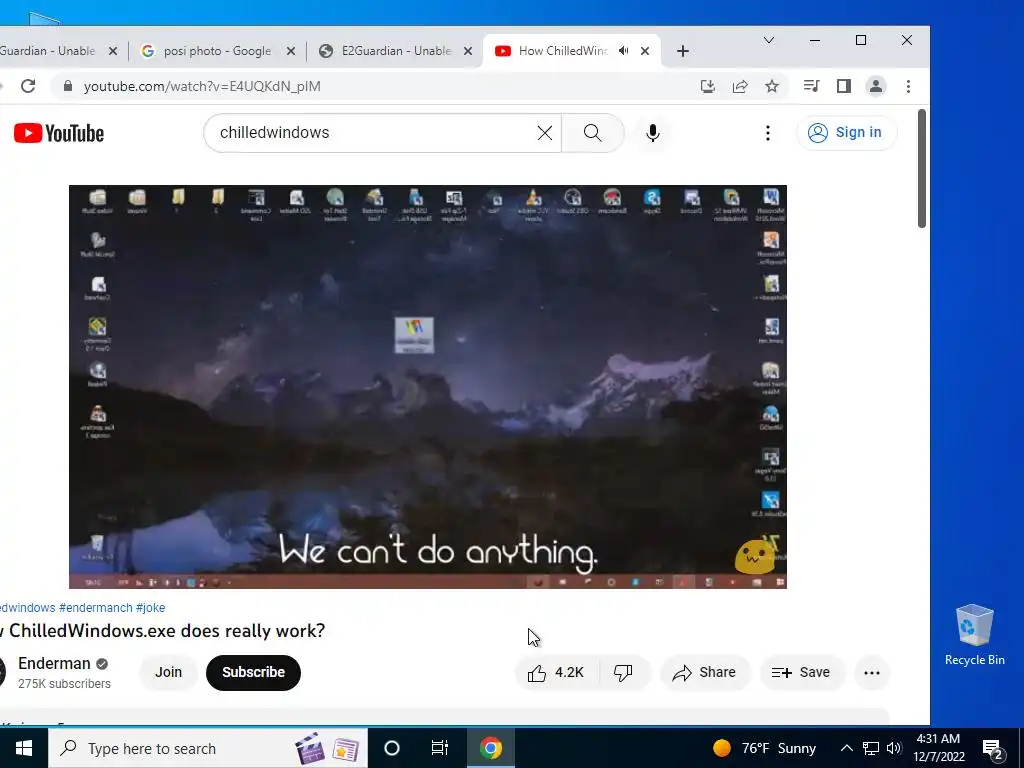Click the Share button under the video
This screenshot has width=1024, height=768.
coord(705,673)
